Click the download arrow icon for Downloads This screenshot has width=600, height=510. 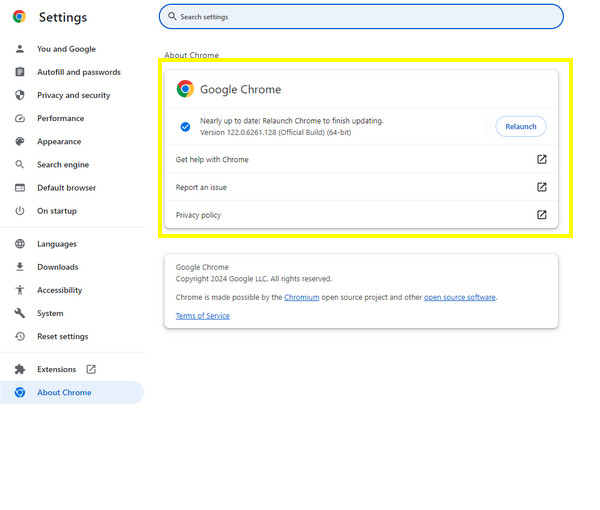coord(20,267)
